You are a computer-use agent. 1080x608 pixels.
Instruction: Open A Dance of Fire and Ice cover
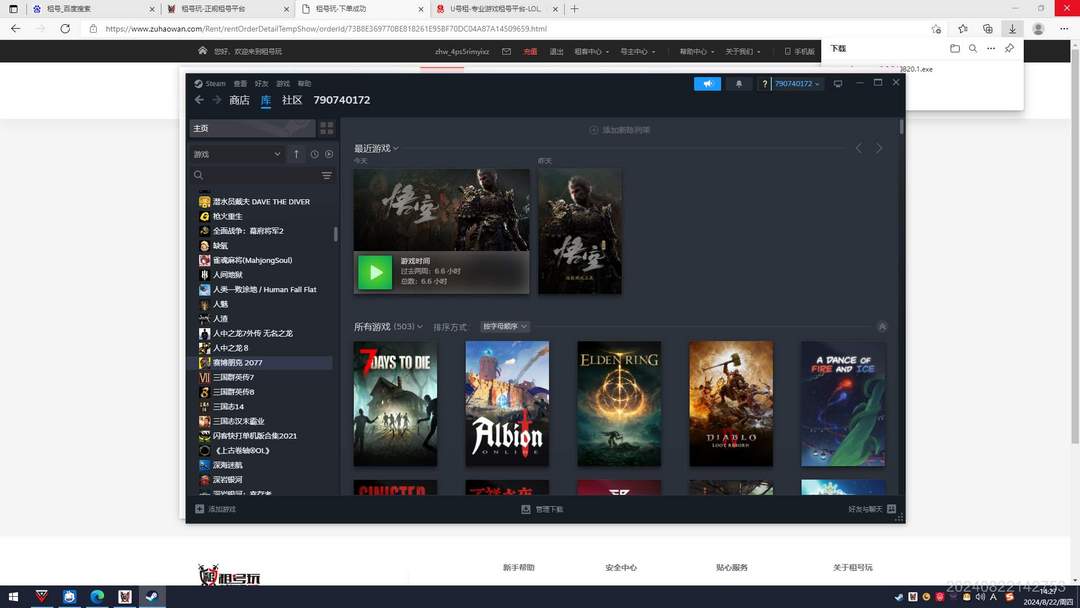[843, 403]
